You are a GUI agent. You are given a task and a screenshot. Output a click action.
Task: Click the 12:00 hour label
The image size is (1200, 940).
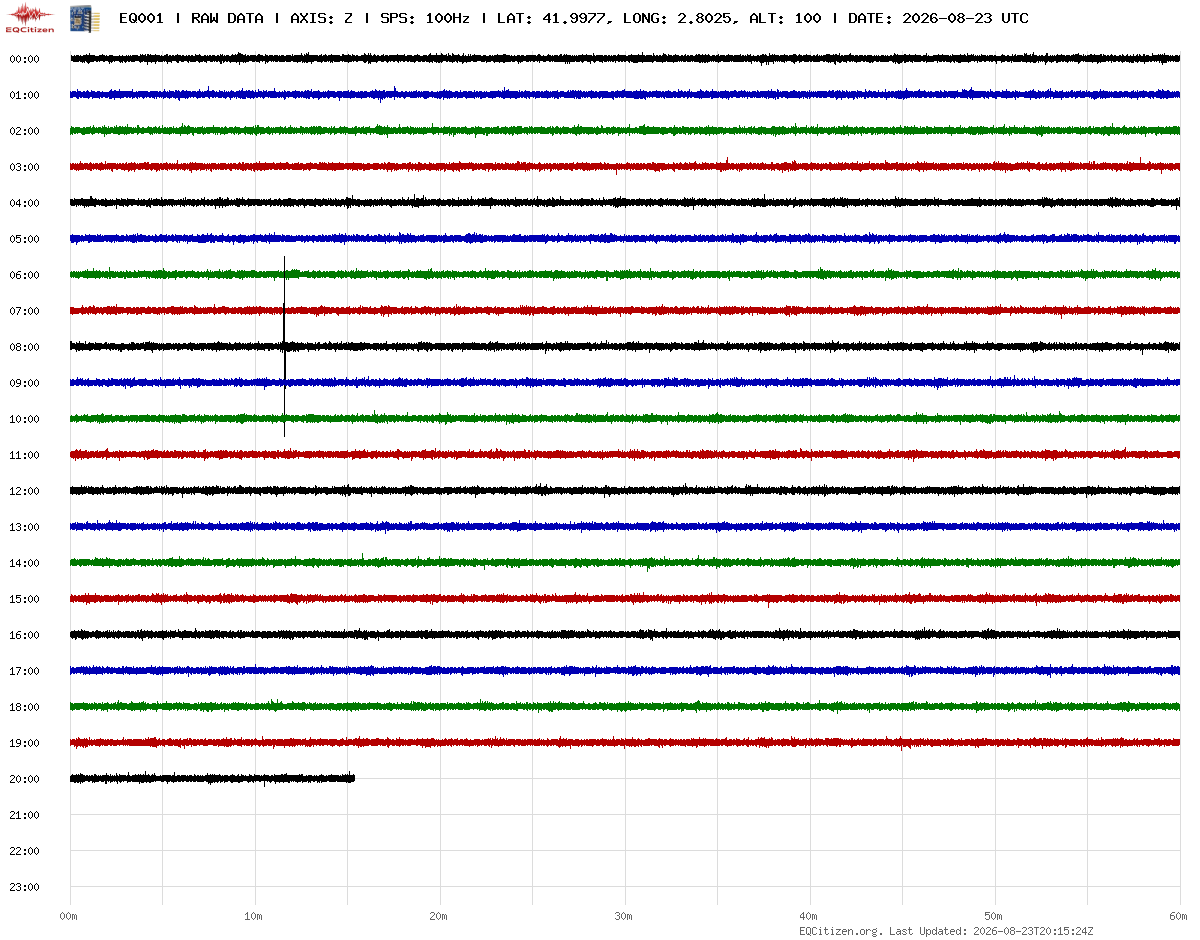(x=24, y=491)
